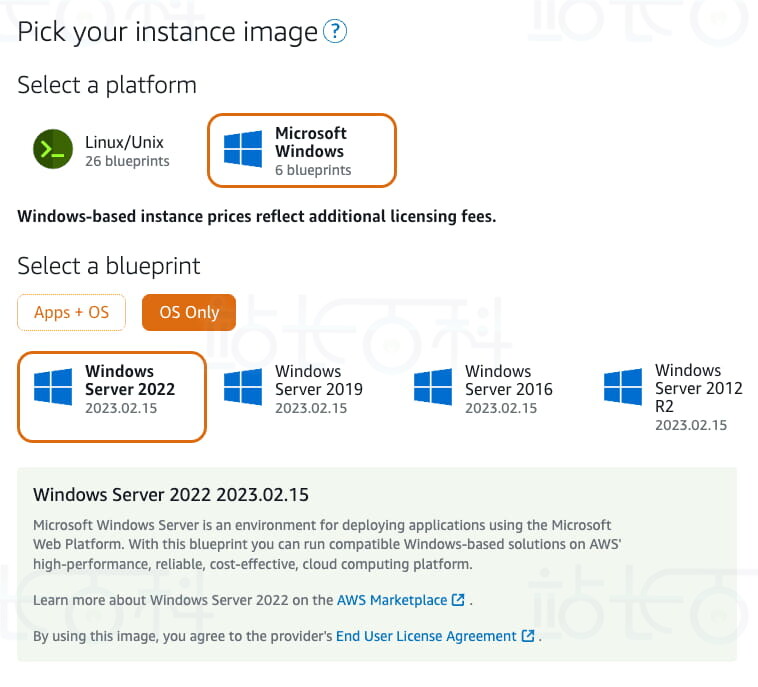
Task: Select the Linux/Unix platform label
Action: click(124, 142)
